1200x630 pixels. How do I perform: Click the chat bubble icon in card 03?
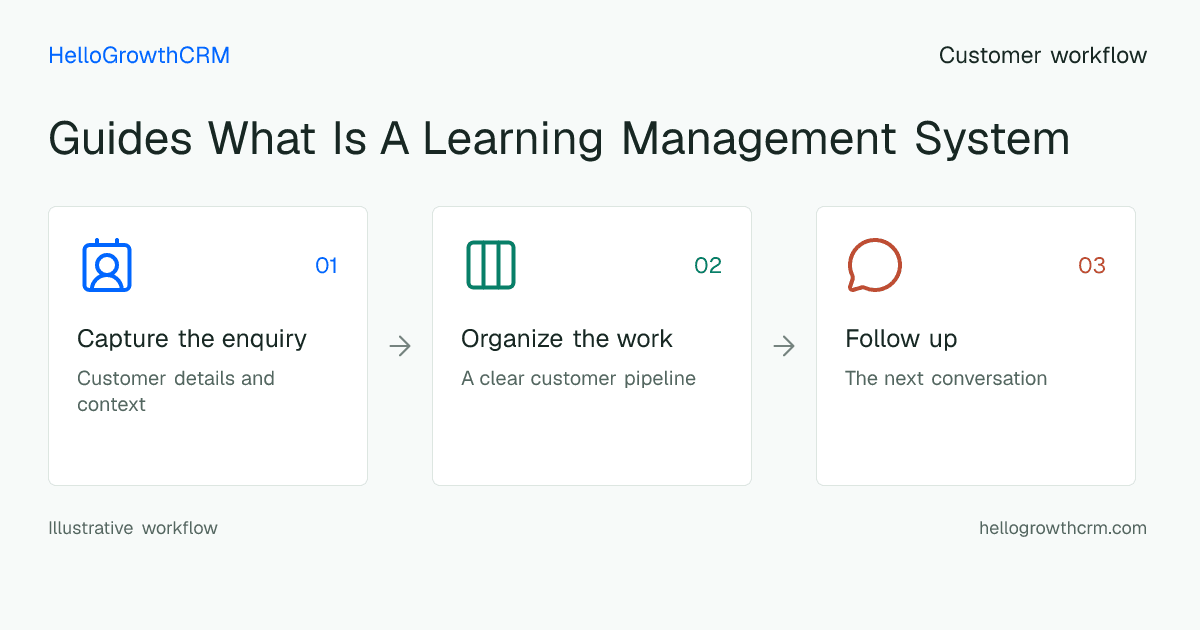click(x=875, y=265)
